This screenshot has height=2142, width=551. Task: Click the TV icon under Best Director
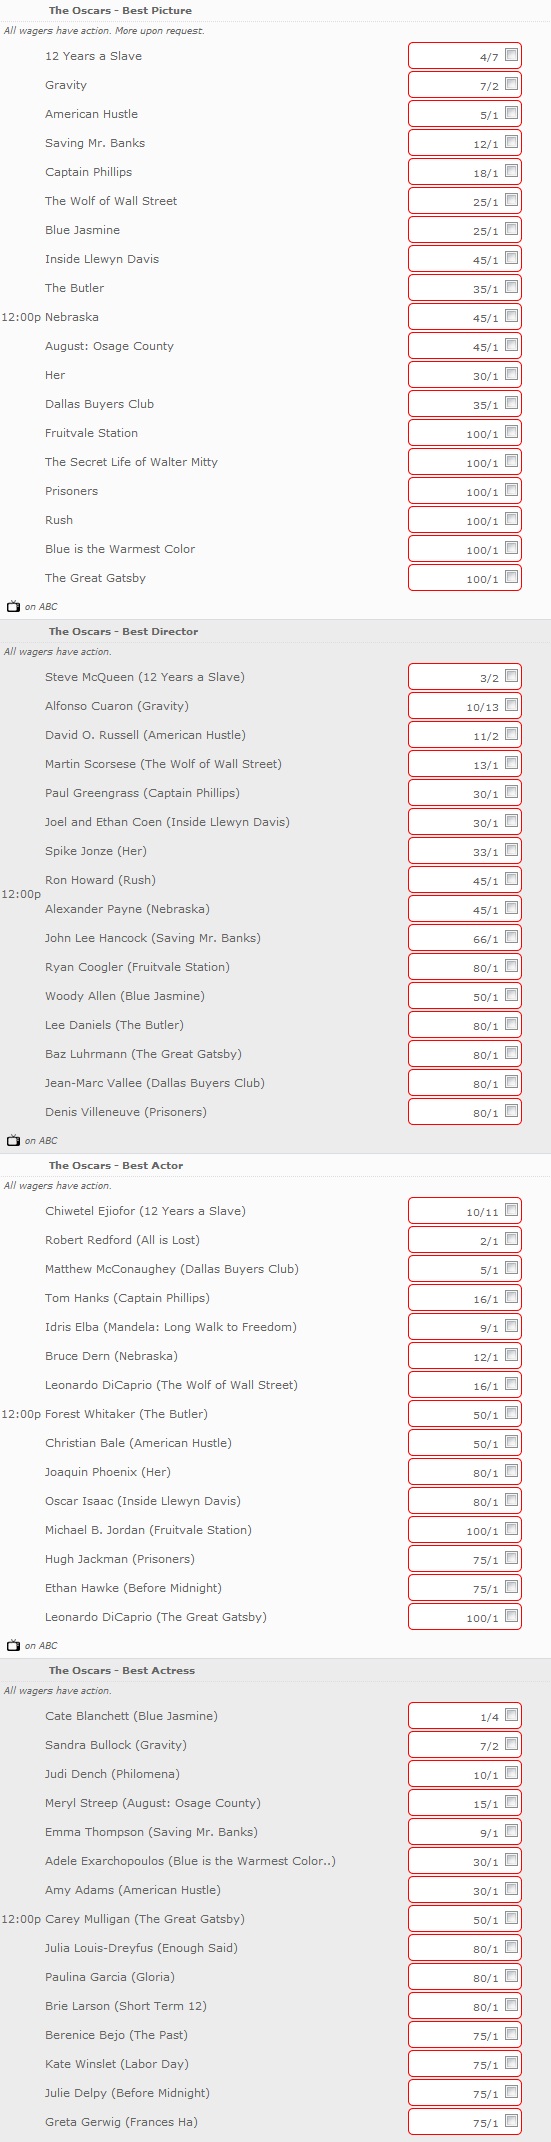tap(13, 1140)
